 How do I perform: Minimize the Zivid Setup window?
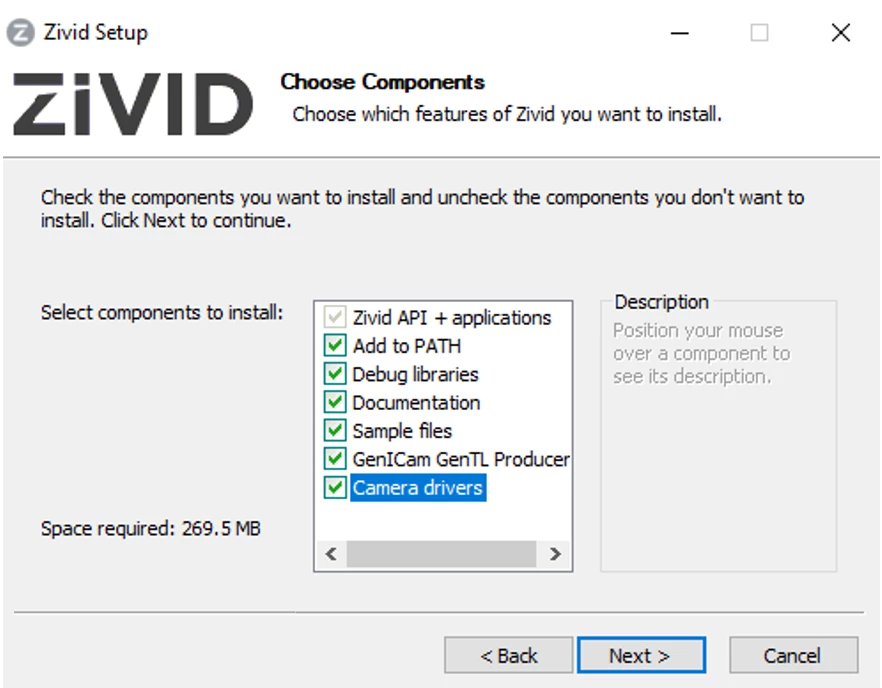(x=680, y=33)
